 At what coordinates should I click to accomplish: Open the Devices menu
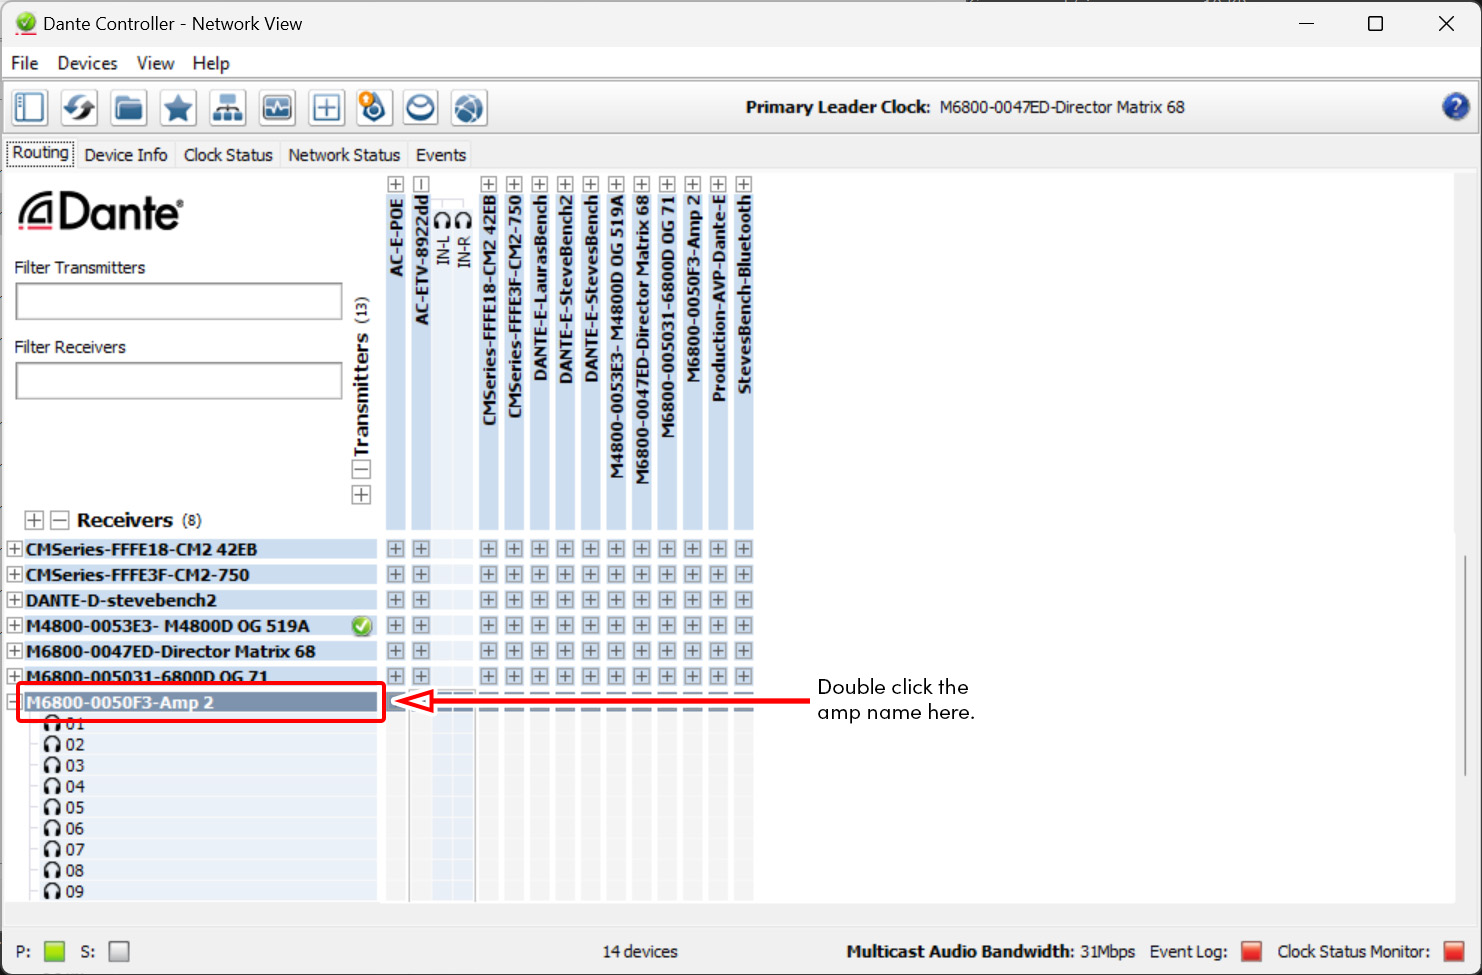pos(87,63)
